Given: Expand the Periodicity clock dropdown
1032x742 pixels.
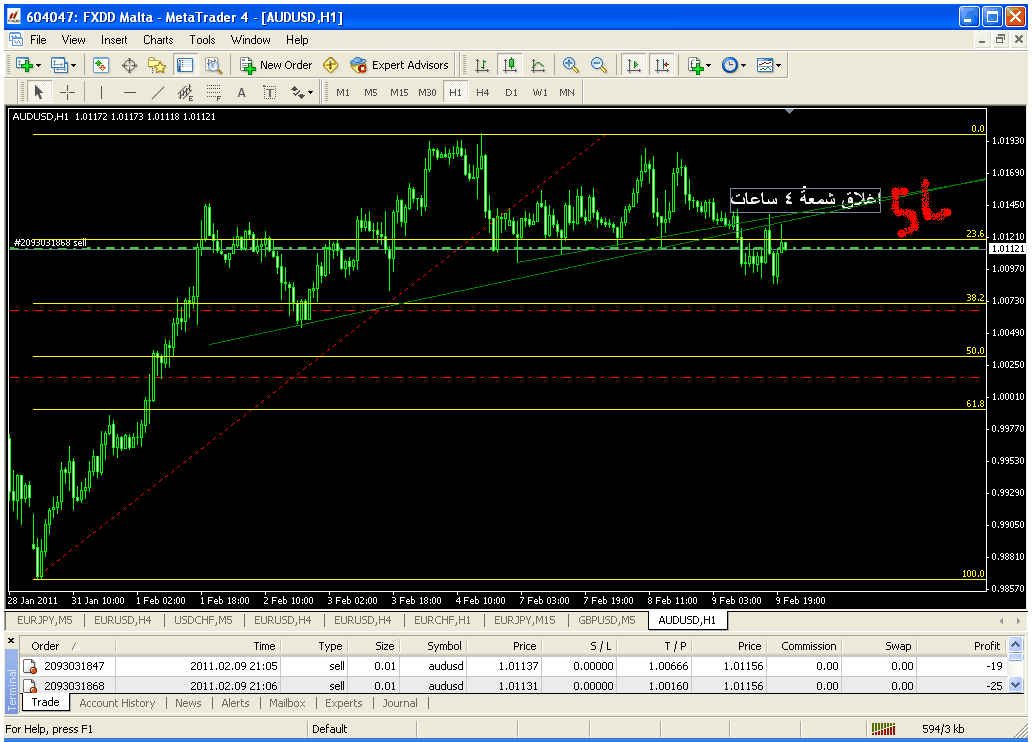Looking at the screenshot, I should pos(733,65).
